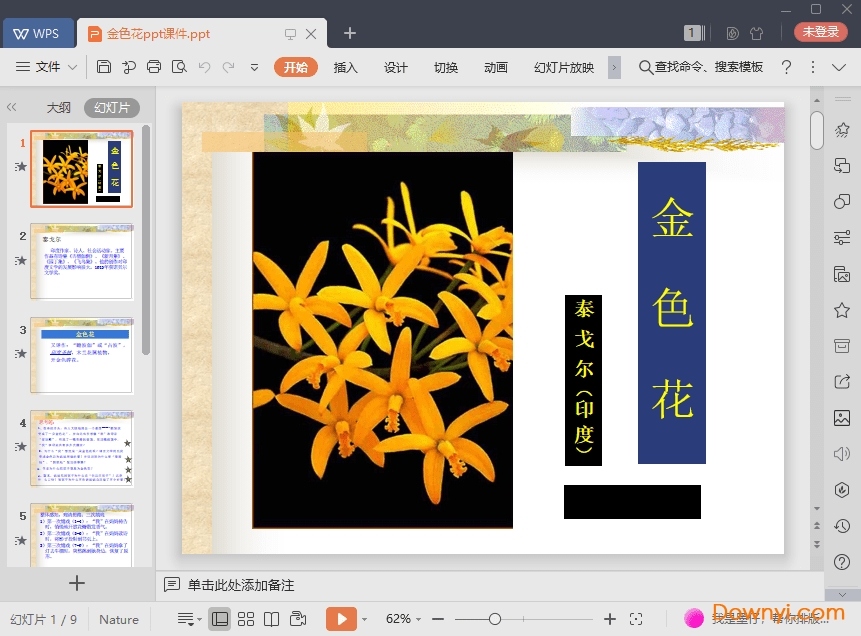Toggle normal view in the status bar
Viewport: 861px width, 636px height.
(219, 619)
